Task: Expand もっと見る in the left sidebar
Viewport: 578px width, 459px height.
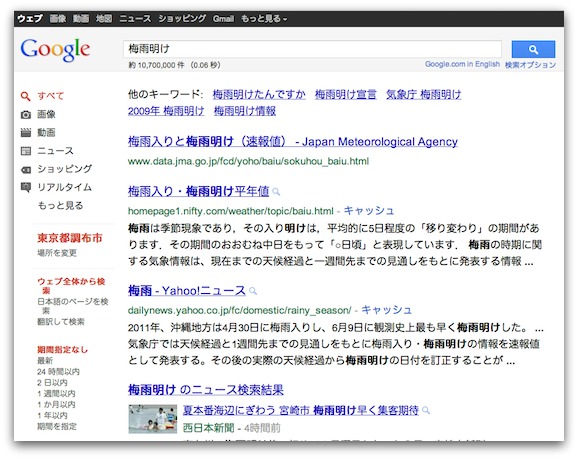Action: pos(60,205)
